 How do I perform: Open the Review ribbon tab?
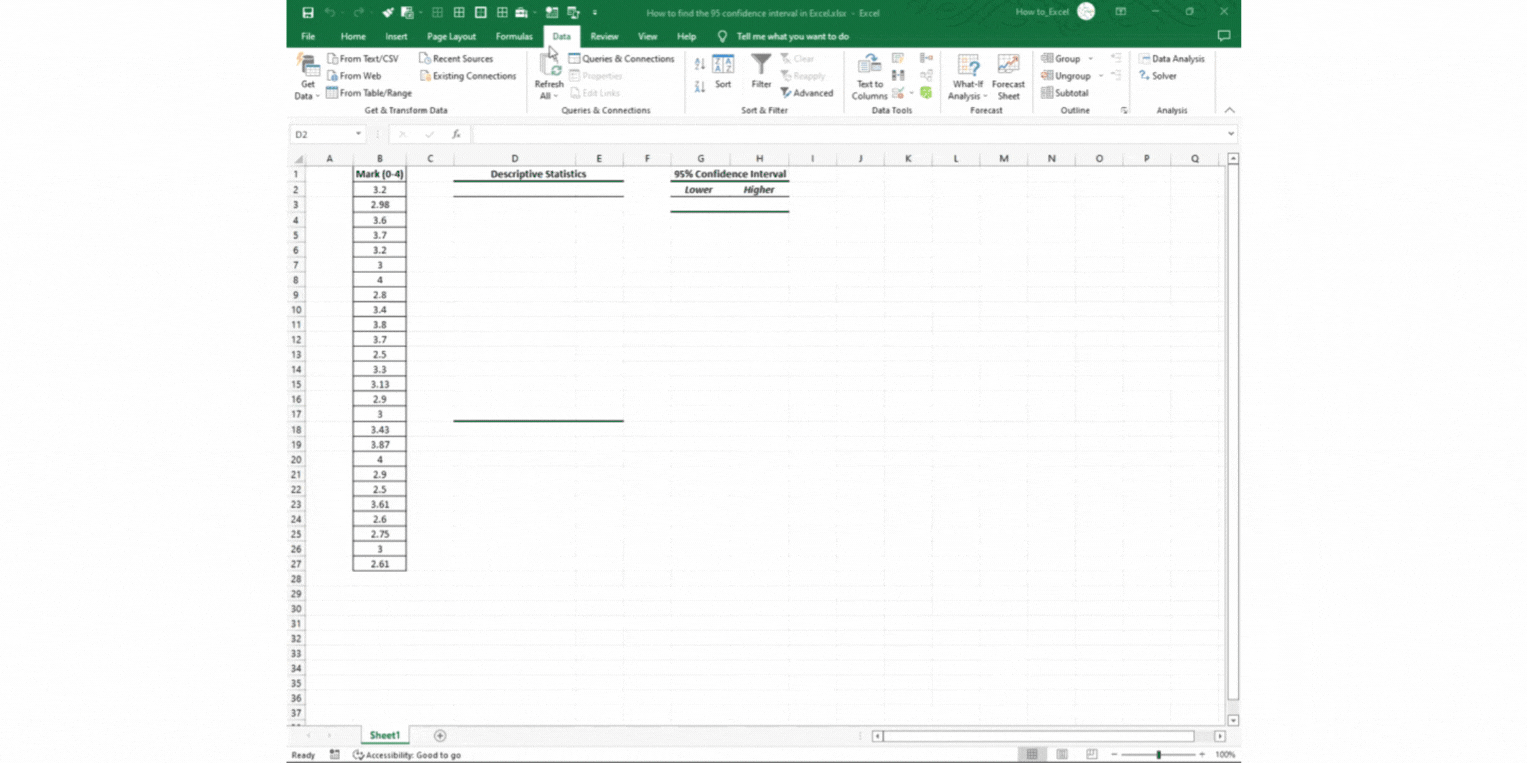point(604,36)
